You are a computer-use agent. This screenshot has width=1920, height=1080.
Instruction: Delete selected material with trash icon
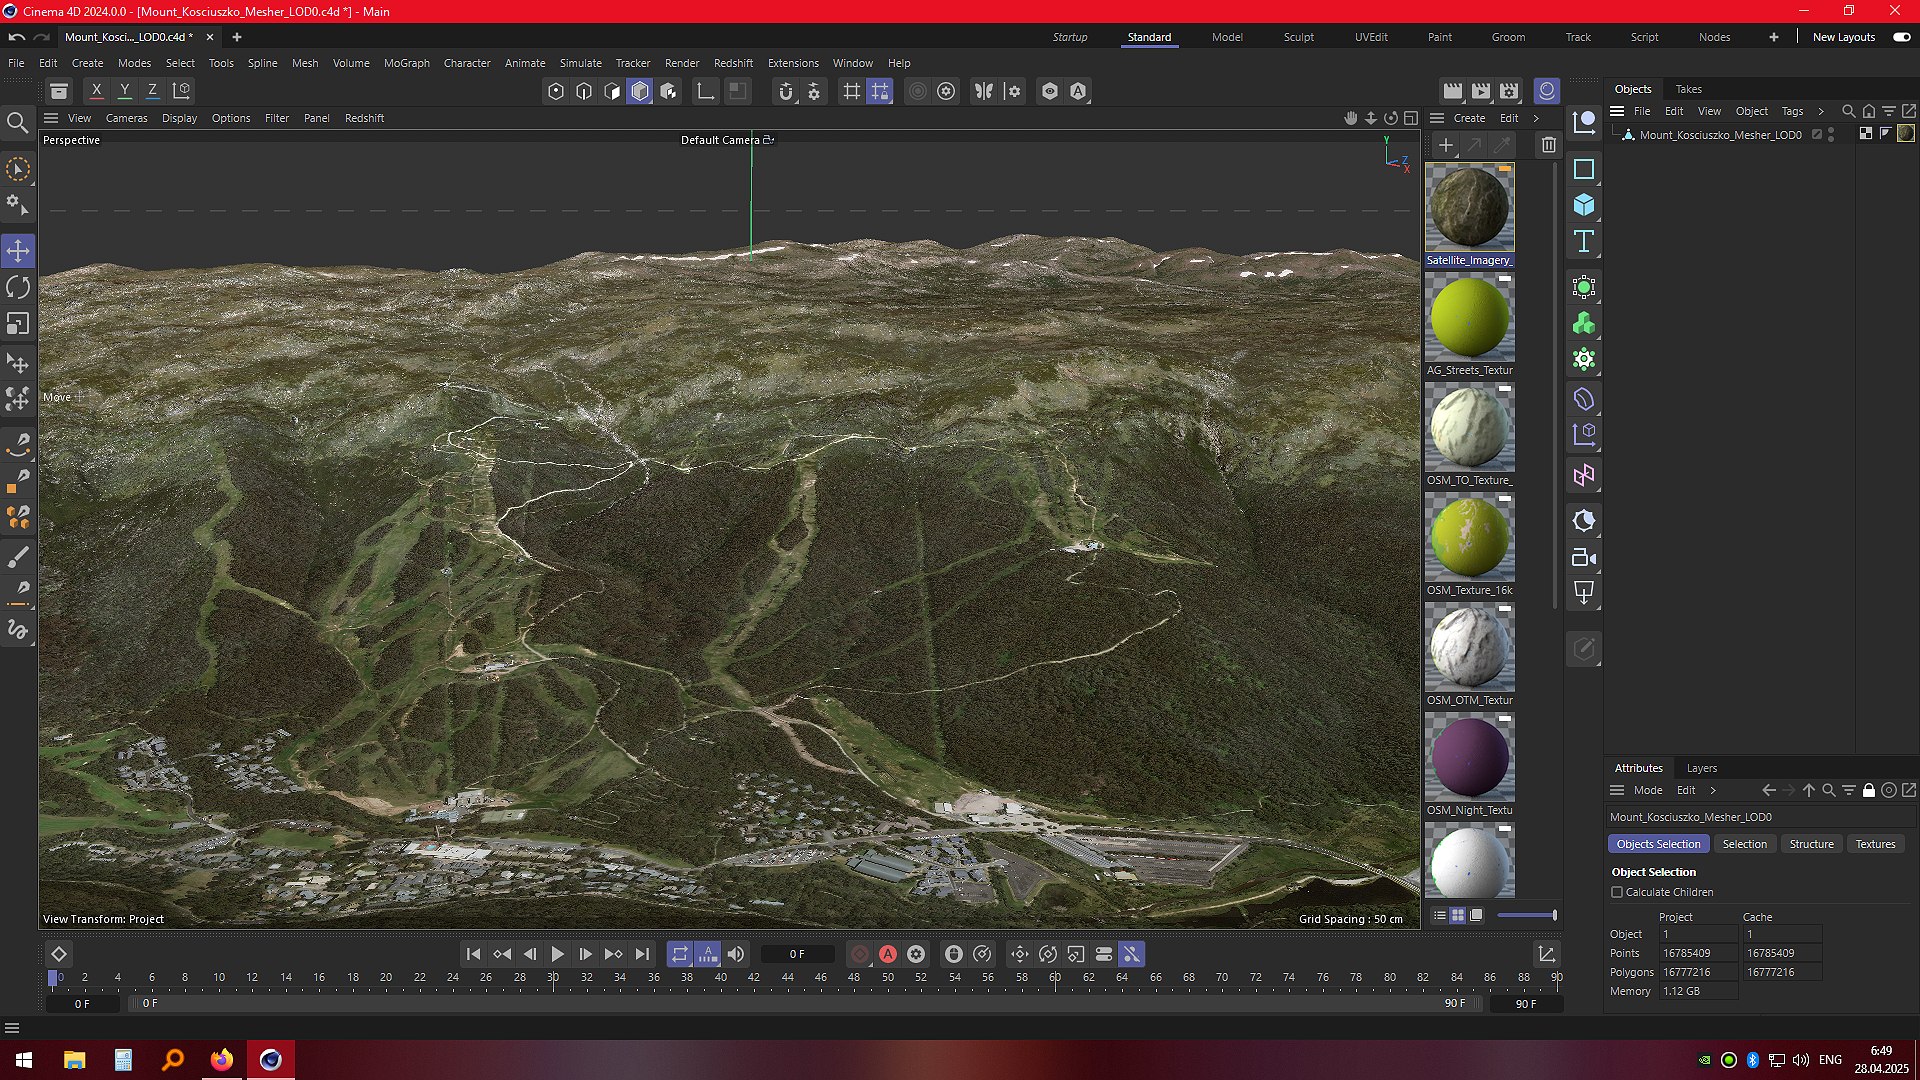pyautogui.click(x=1549, y=145)
